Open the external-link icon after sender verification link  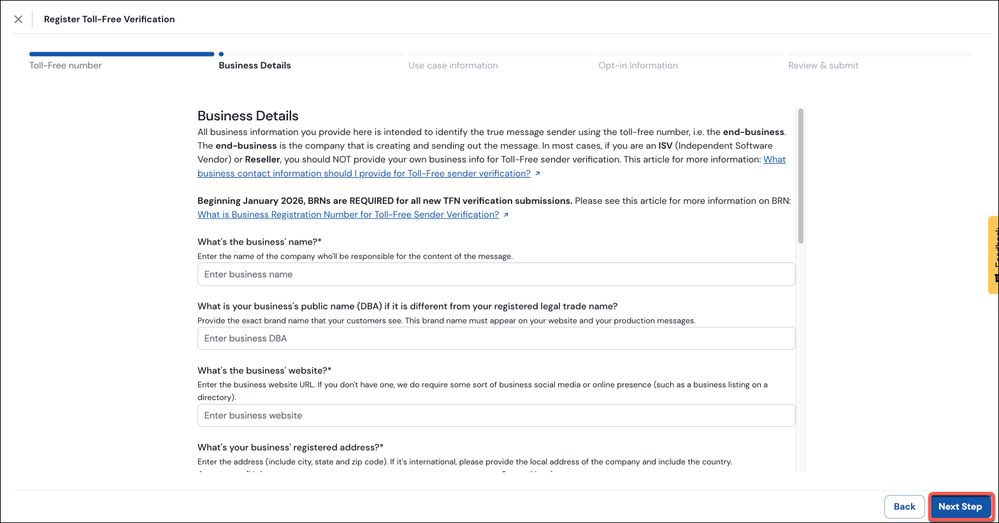pyautogui.click(x=538, y=173)
